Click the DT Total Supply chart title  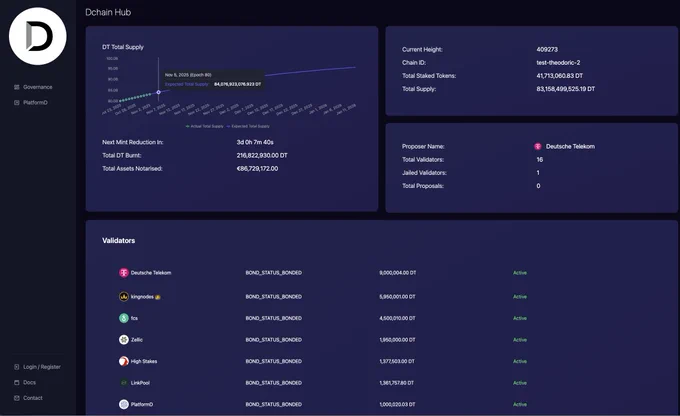click(x=123, y=47)
